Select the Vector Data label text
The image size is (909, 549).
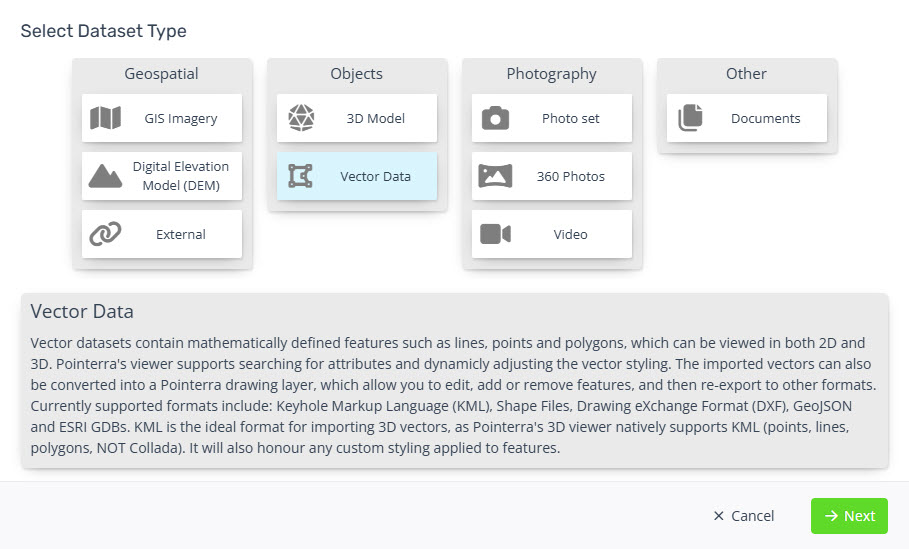click(x=376, y=176)
